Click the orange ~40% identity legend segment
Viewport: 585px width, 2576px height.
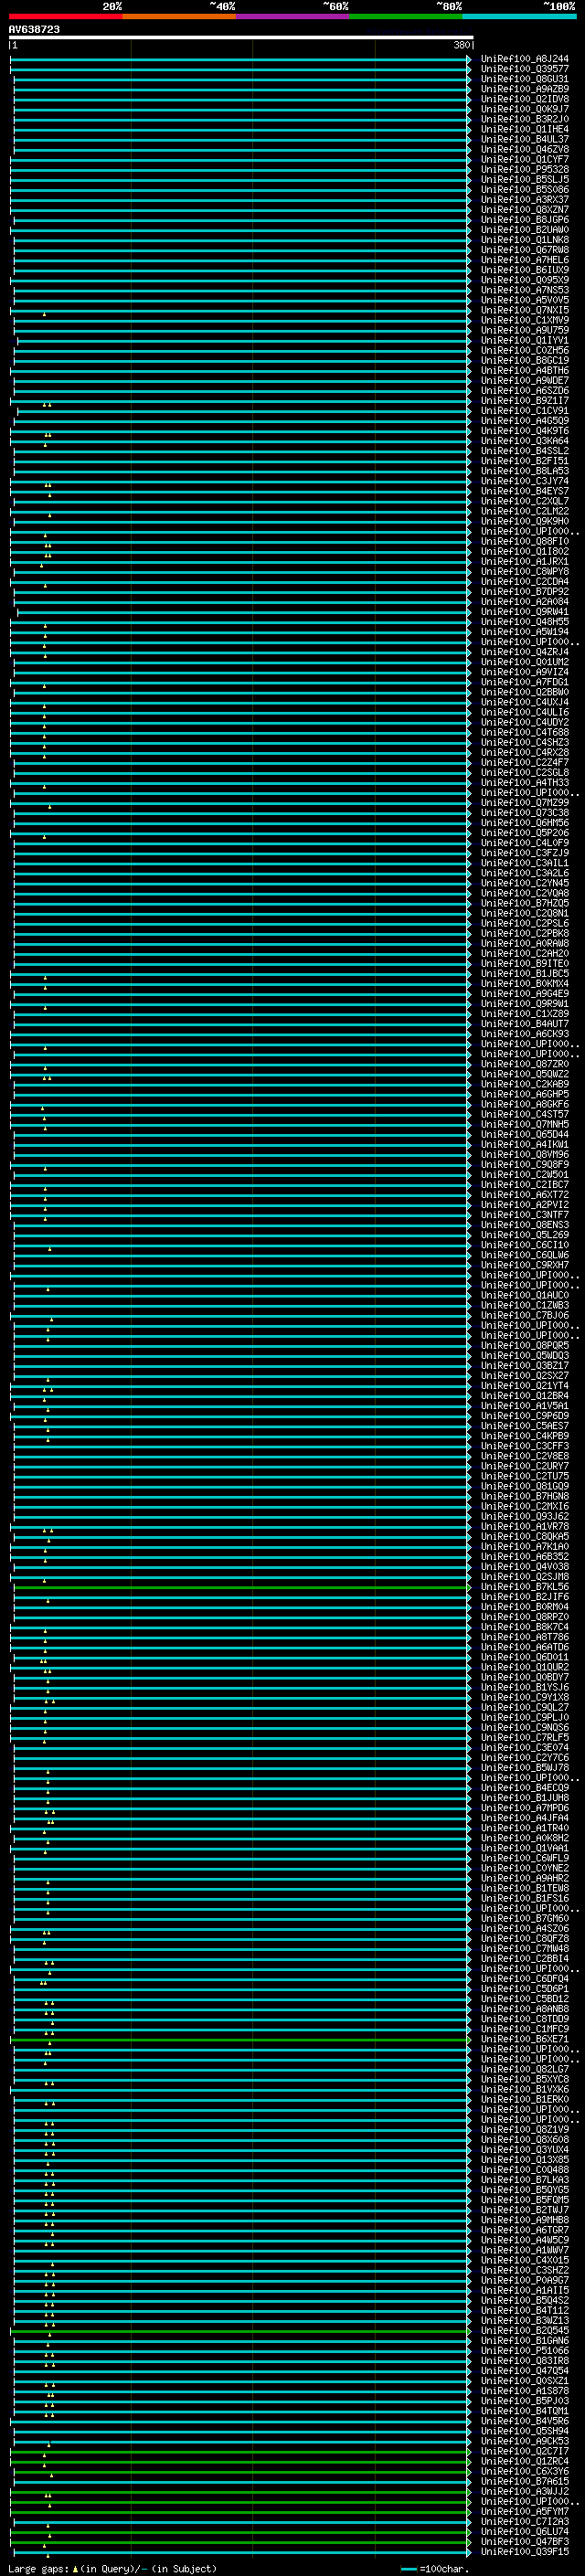click(179, 16)
